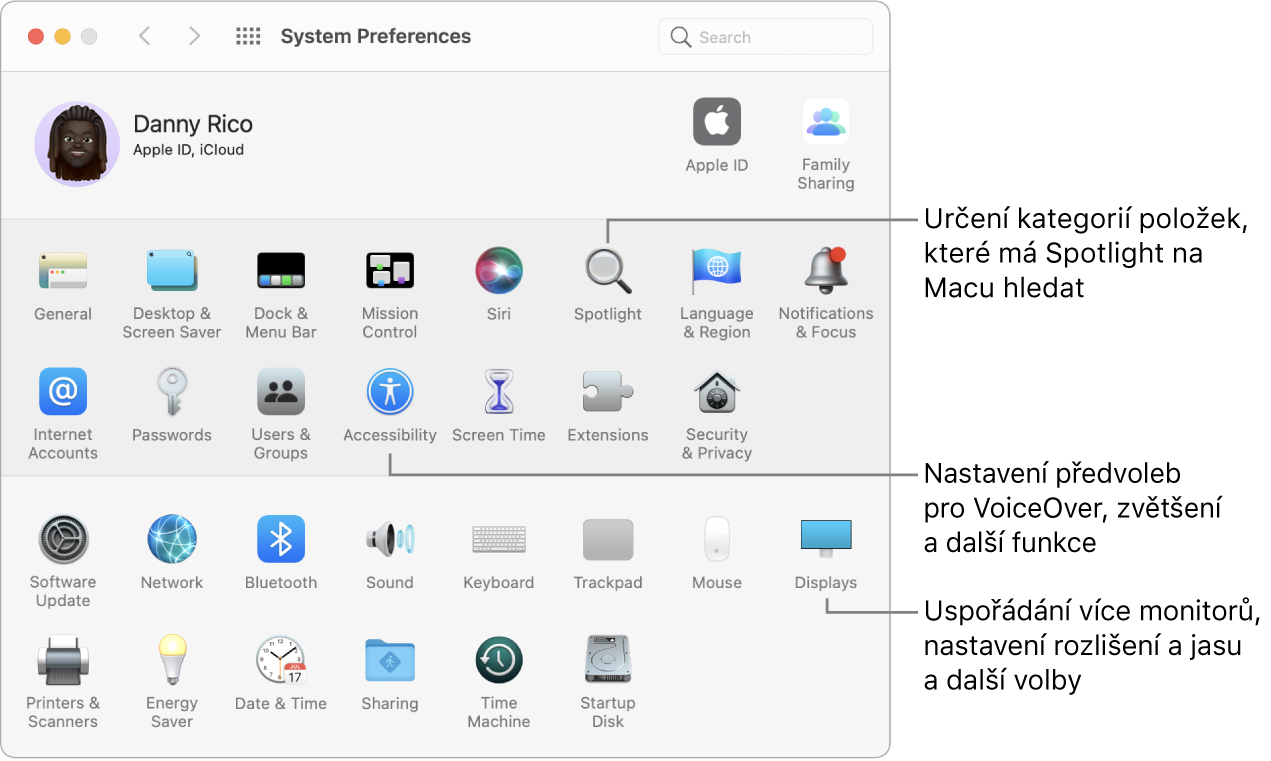Open the Accessibility preferences
This screenshot has width=1271, height=761.
click(389, 393)
